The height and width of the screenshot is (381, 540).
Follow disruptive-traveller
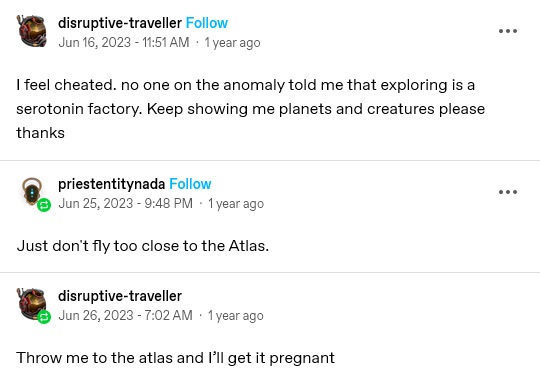point(207,23)
